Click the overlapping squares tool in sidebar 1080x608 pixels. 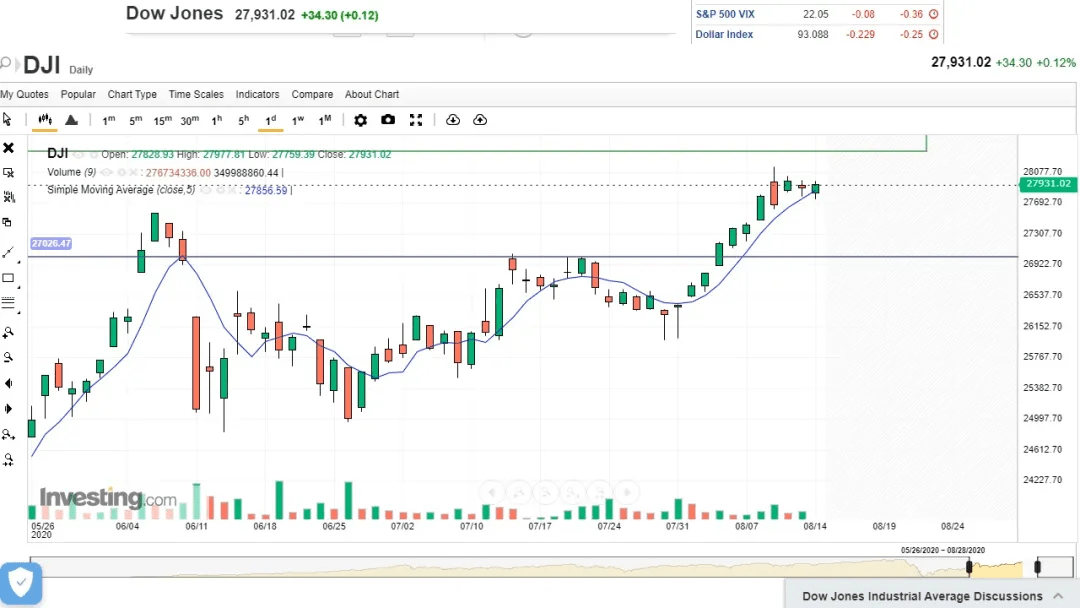coord(8,222)
